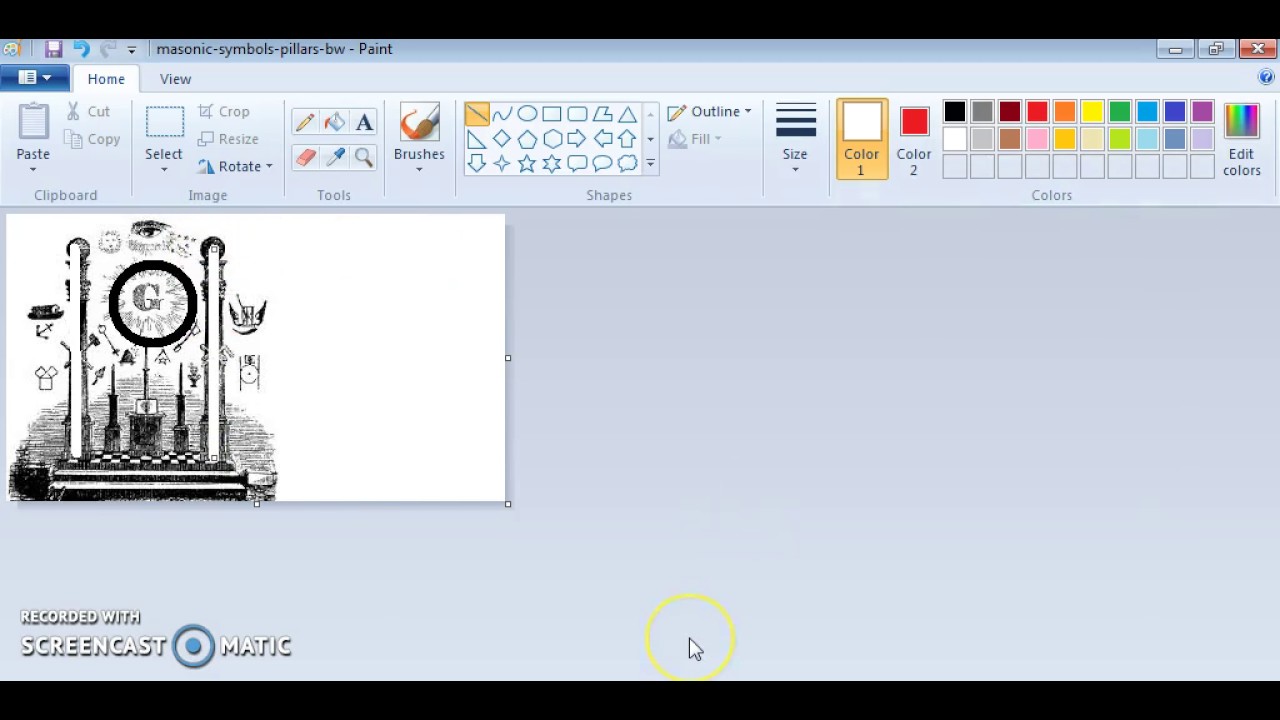The width and height of the screenshot is (1280, 720).
Task: Expand the Select options dropdown
Action: 164,161
